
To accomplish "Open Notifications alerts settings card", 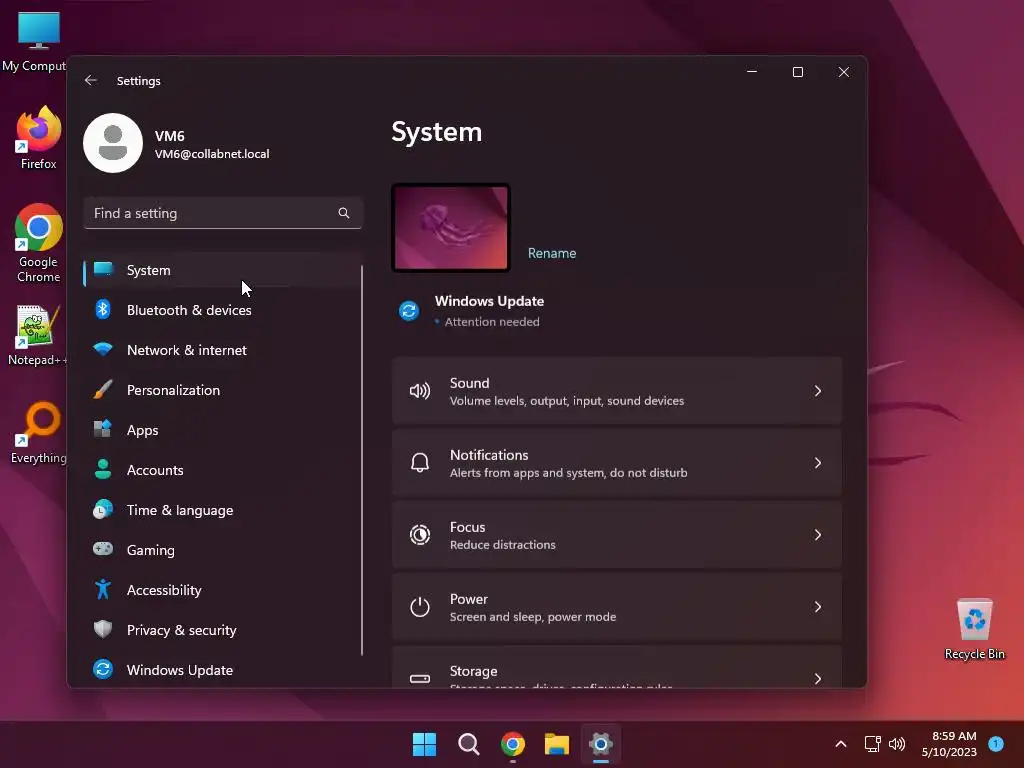I will 616,462.
